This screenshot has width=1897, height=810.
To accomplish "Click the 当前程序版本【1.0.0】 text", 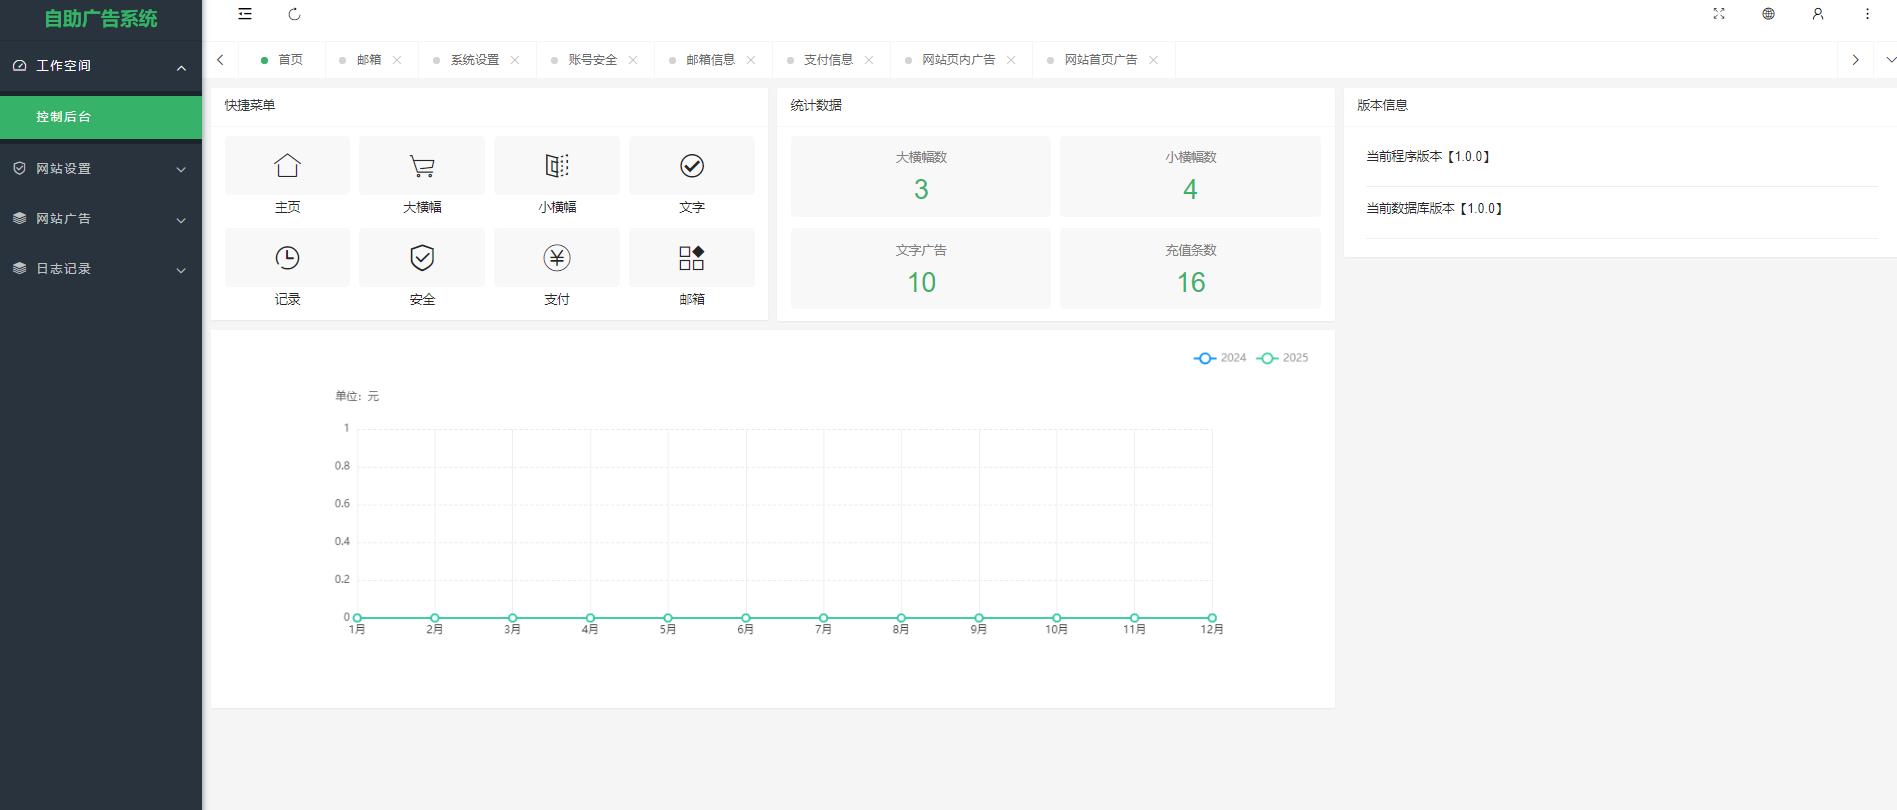I will (x=1429, y=157).
